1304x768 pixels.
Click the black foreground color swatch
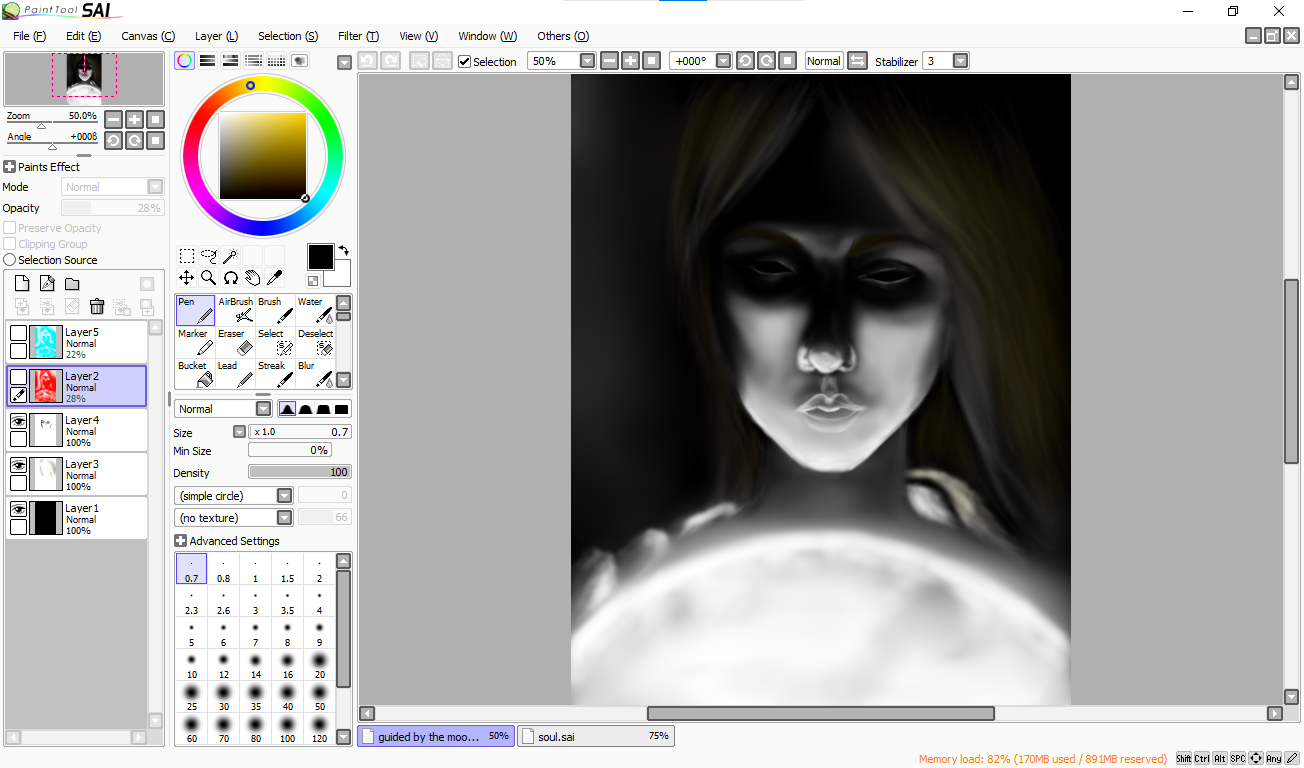[x=320, y=257]
